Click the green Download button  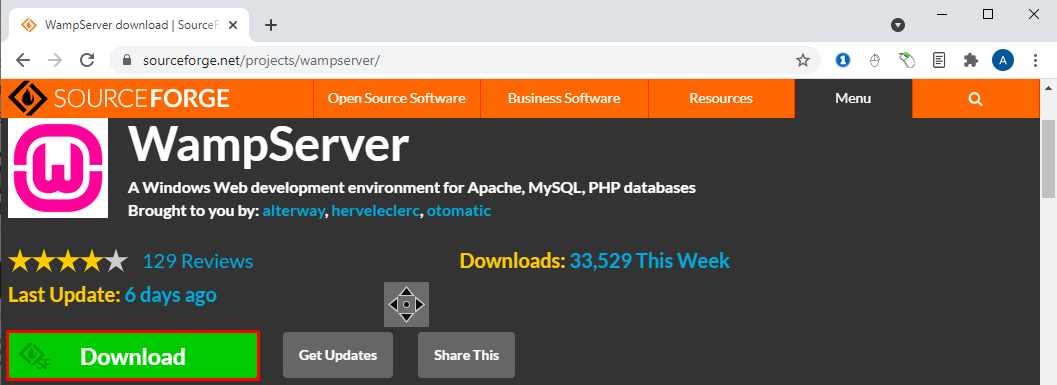[x=133, y=356]
